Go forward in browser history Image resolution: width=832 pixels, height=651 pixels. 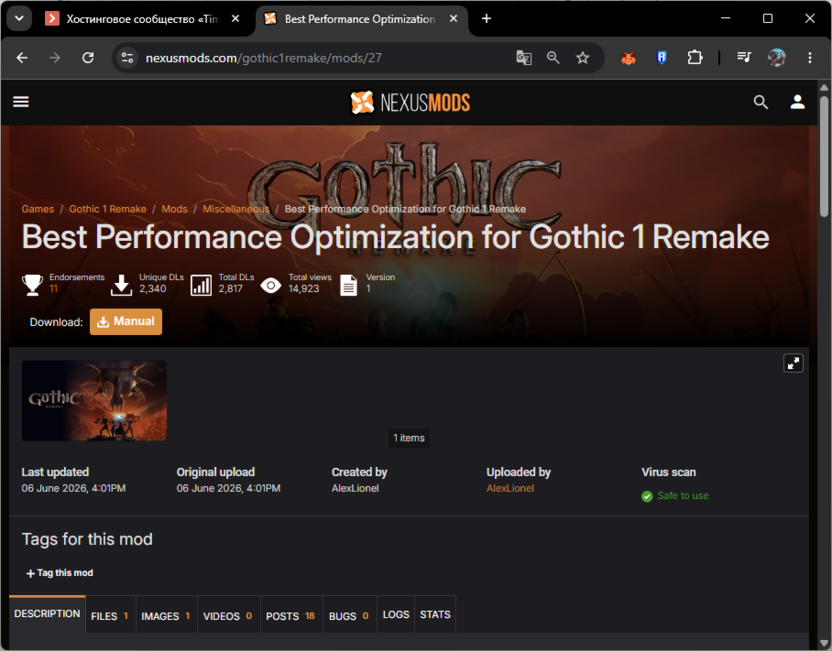pos(55,58)
